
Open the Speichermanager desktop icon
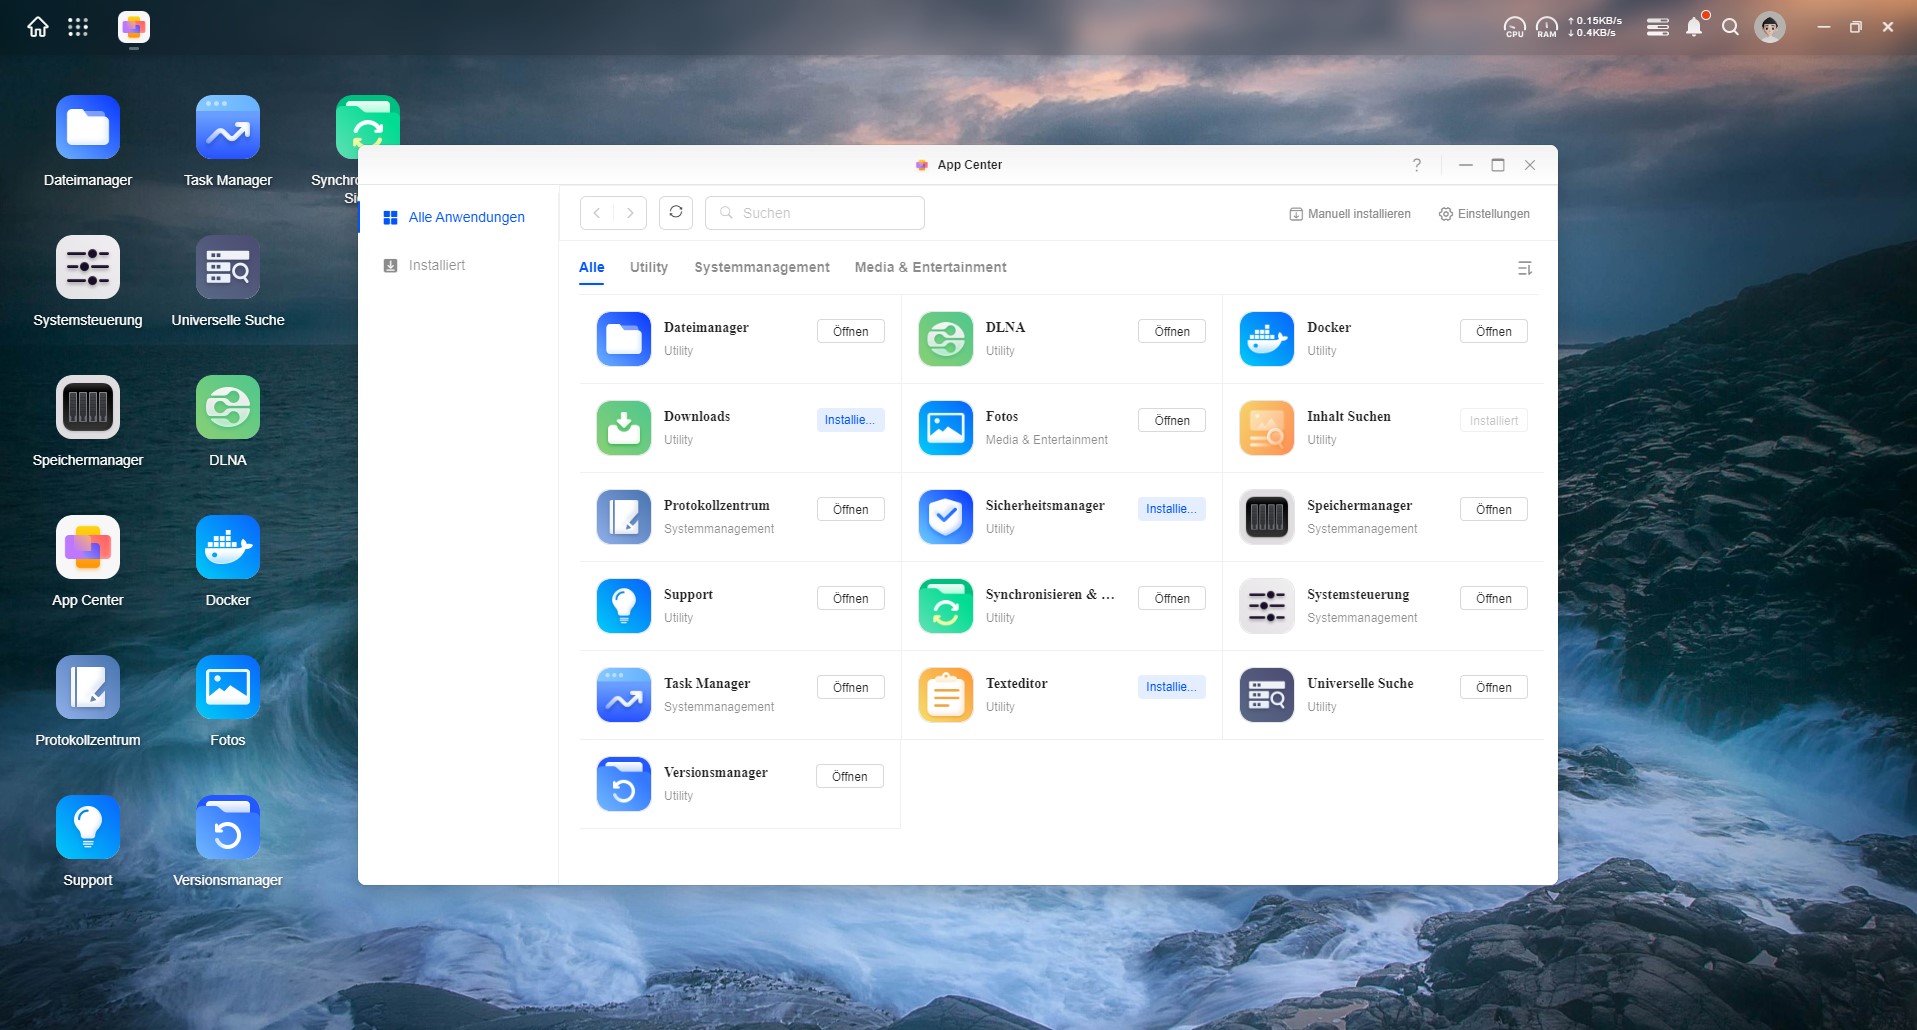pyautogui.click(x=88, y=408)
